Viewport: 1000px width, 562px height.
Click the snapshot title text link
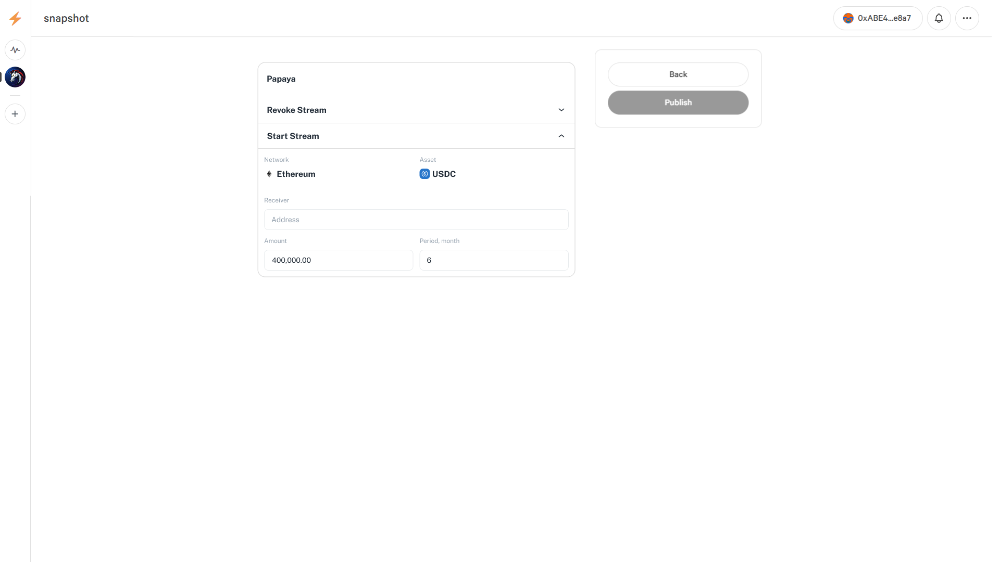tap(66, 18)
